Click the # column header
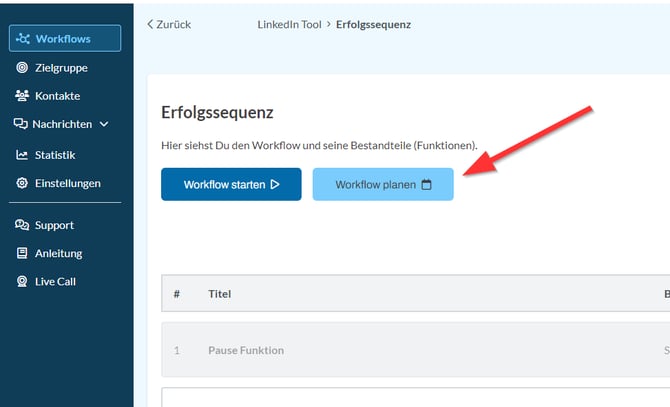 point(177,294)
